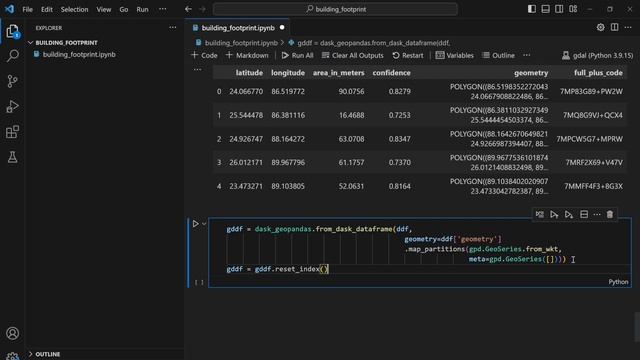Toggle the bottom panel layout icon
The image size is (640, 360).
click(x=545, y=9)
